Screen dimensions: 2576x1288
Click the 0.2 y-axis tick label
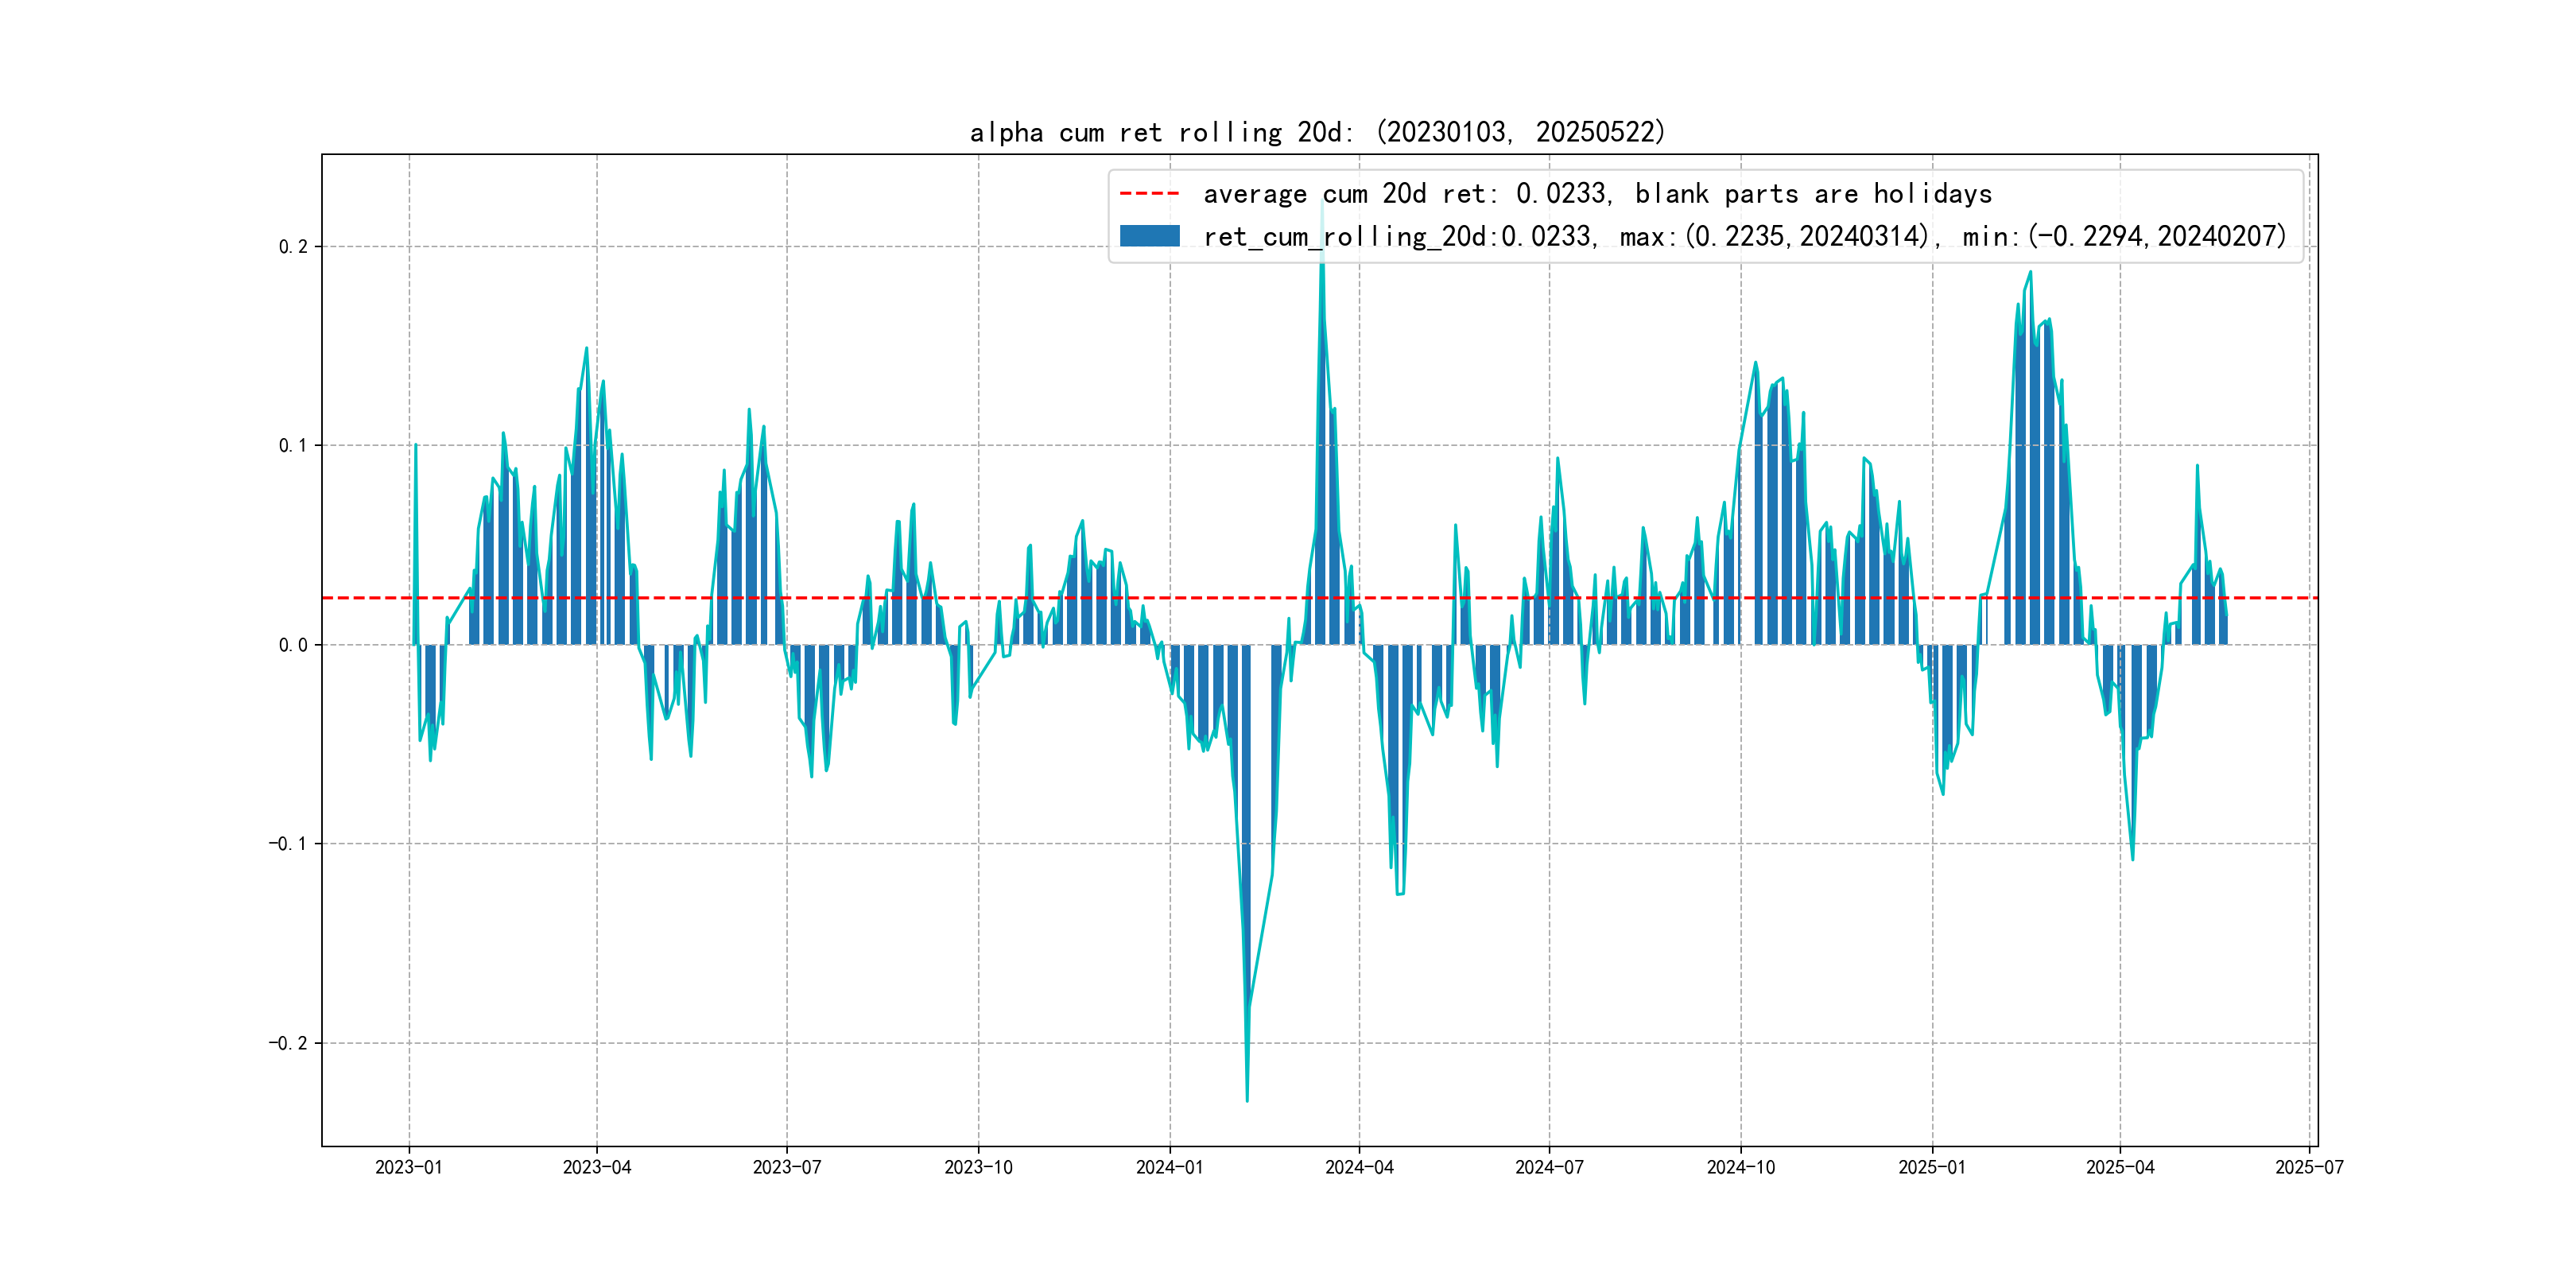tap(293, 247)
